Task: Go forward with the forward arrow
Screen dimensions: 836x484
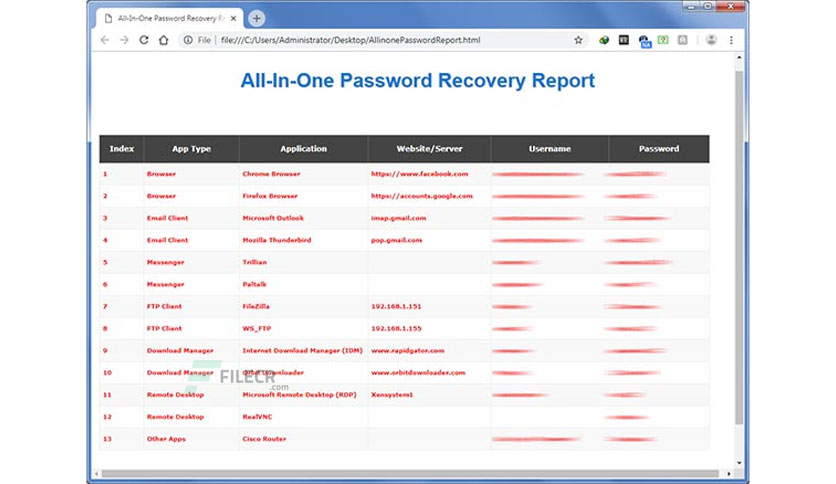Action: [x=124, y=40]
